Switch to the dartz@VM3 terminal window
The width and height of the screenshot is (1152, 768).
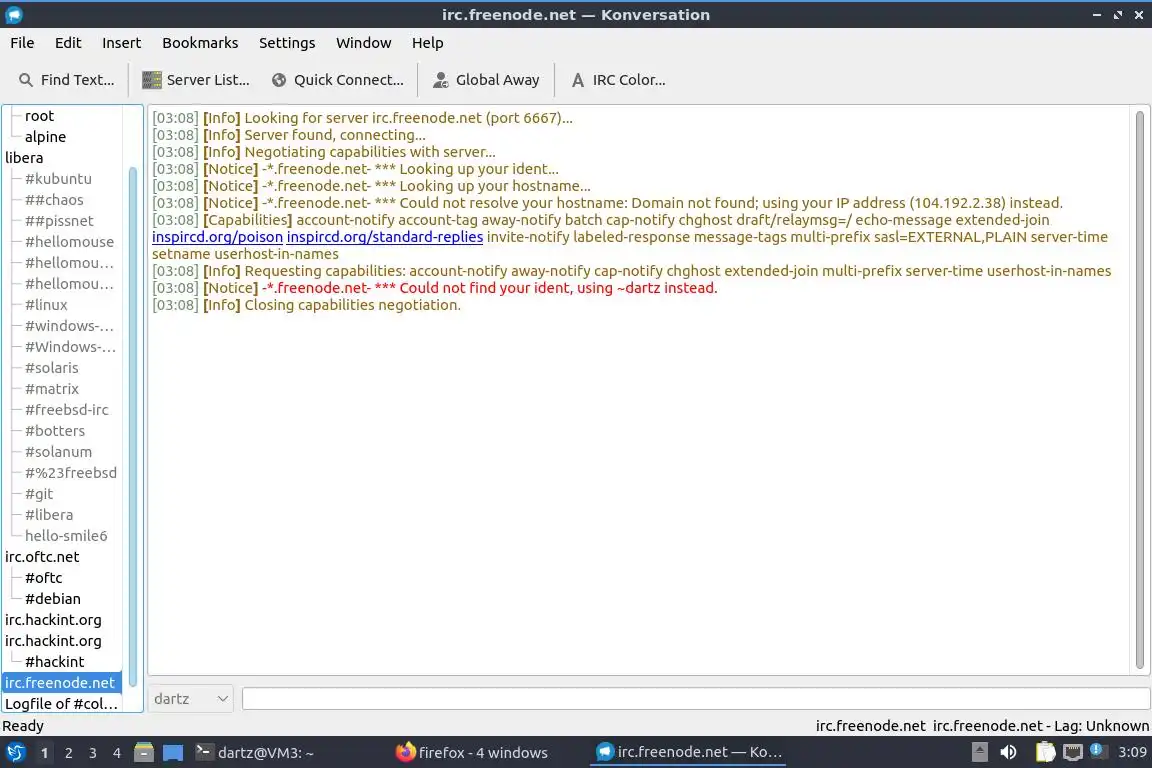(255, 753)
